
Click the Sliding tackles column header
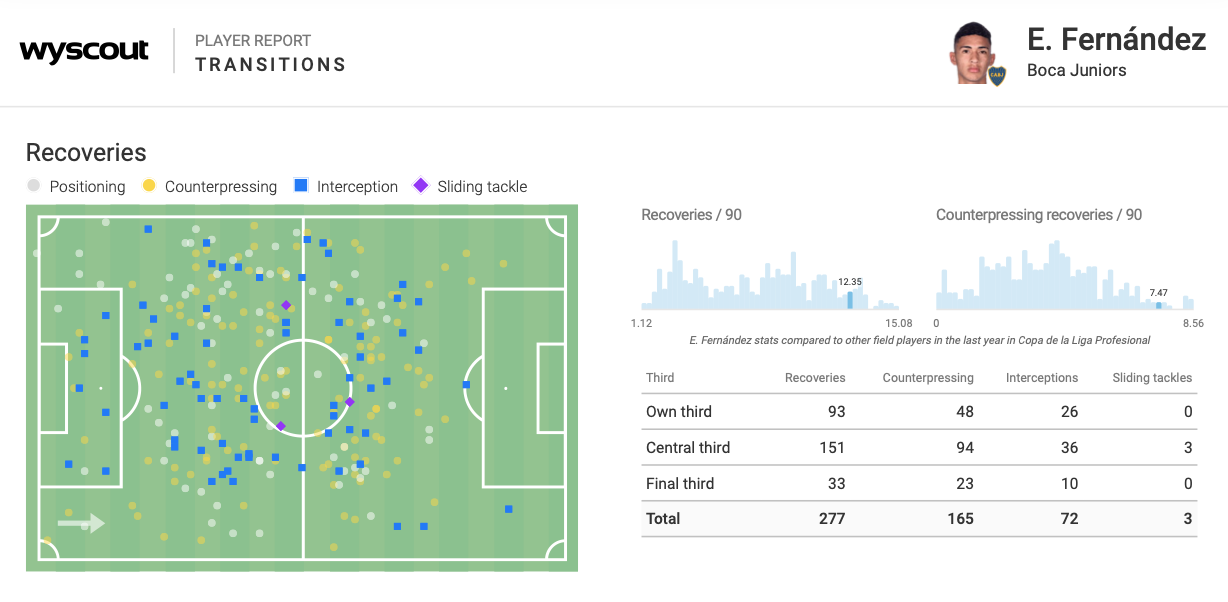(1152, 378)
